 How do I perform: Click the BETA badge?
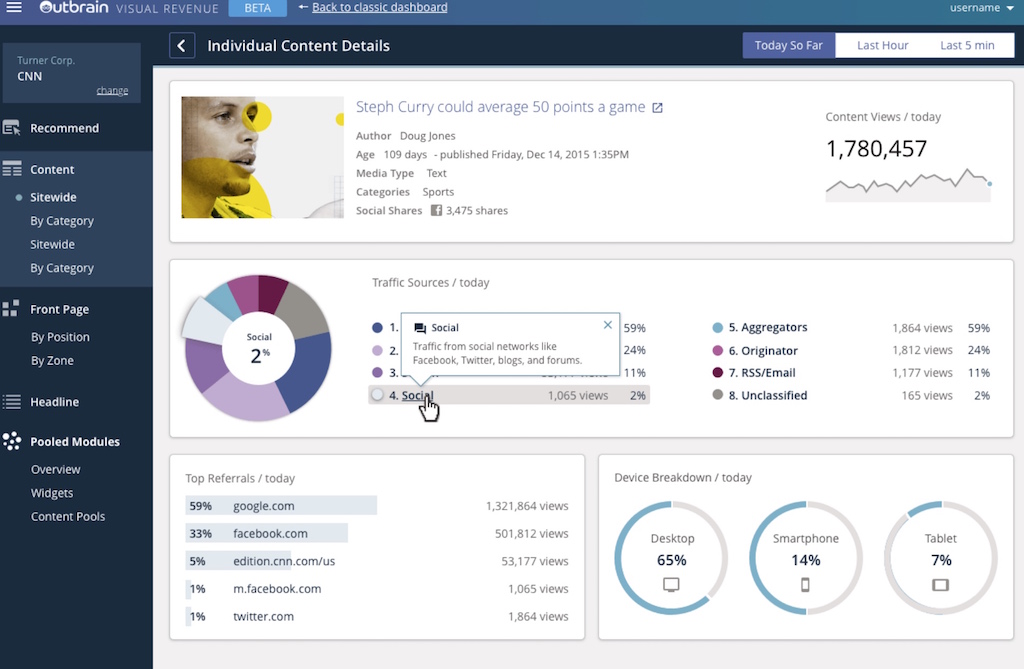coord(258,8)
